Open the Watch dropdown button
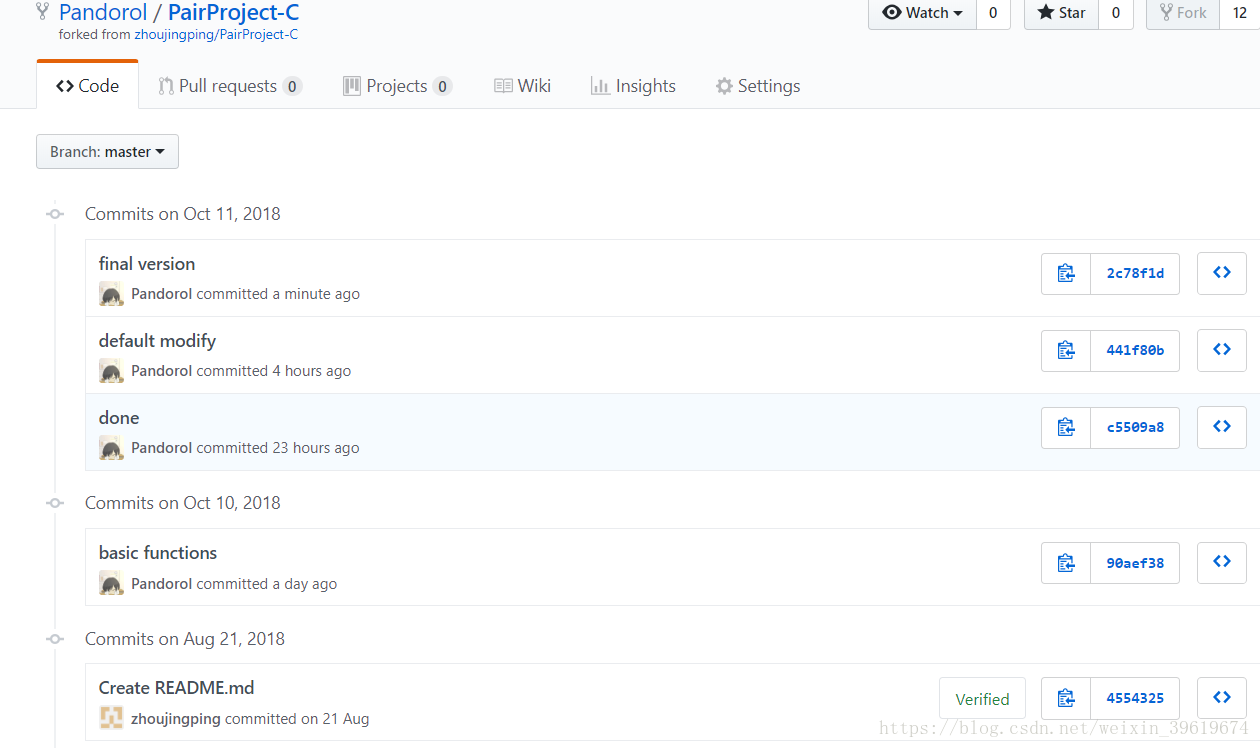The width and height of the screenshot is (1260, 748). [x=922, y=13]
